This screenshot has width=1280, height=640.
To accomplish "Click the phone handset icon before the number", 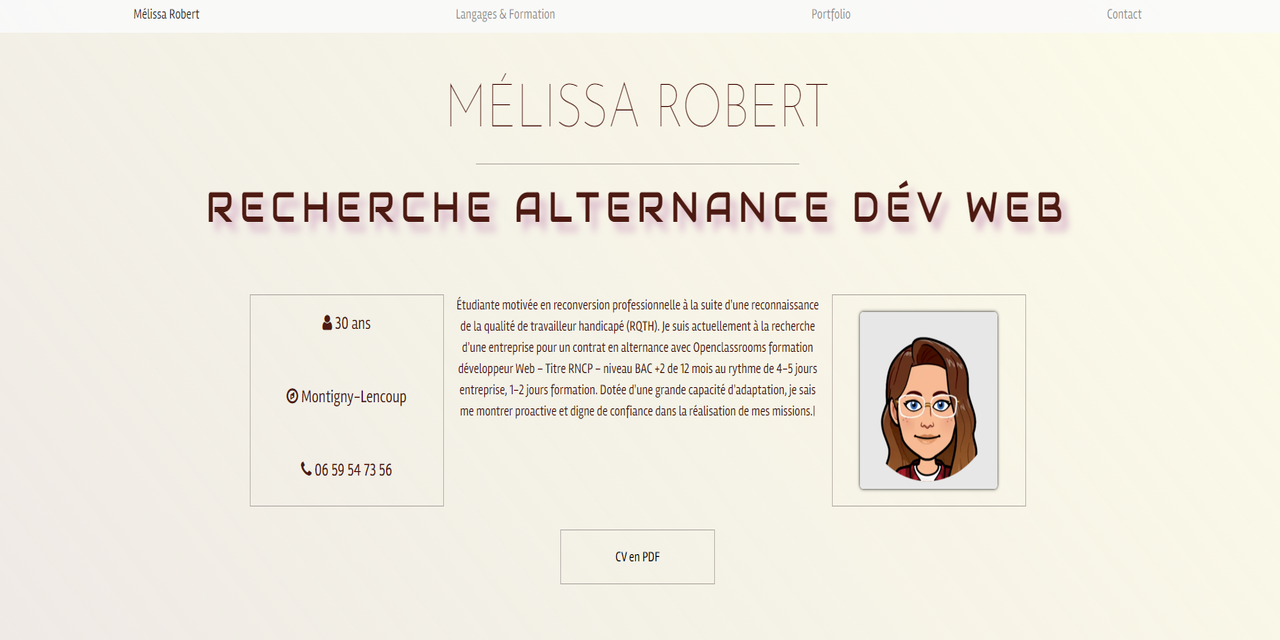I will pyautogui.click(x=305, y=469).
